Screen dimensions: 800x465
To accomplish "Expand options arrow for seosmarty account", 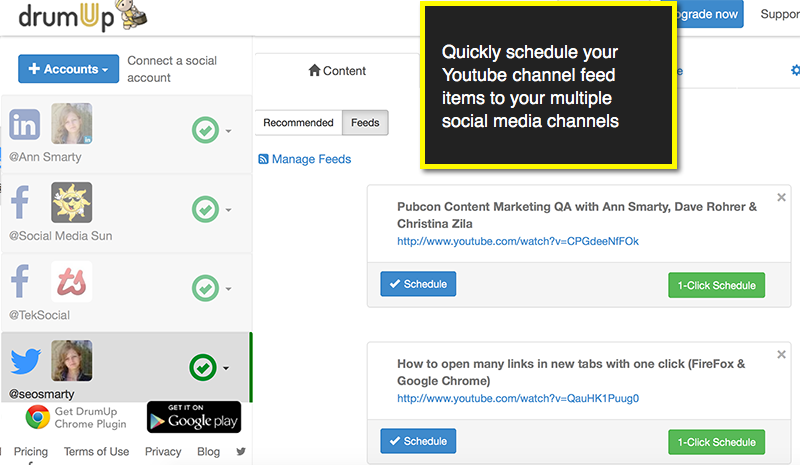I will coord(226,368).
